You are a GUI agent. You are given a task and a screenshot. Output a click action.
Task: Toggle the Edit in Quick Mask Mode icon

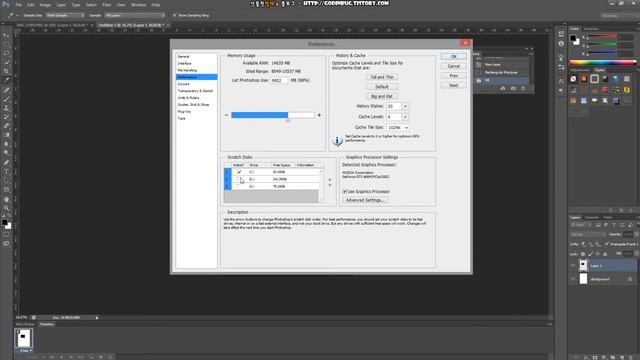(x=6, y=235)
